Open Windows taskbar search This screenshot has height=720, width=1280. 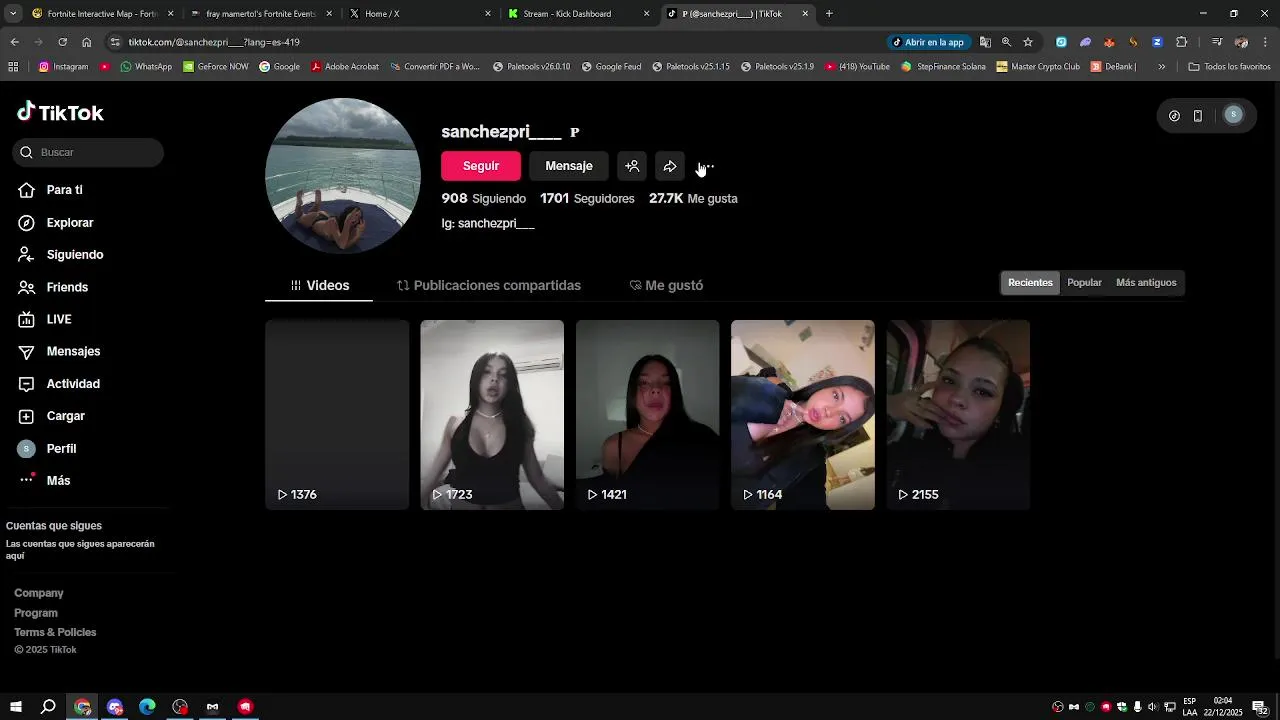click(48, 707)
